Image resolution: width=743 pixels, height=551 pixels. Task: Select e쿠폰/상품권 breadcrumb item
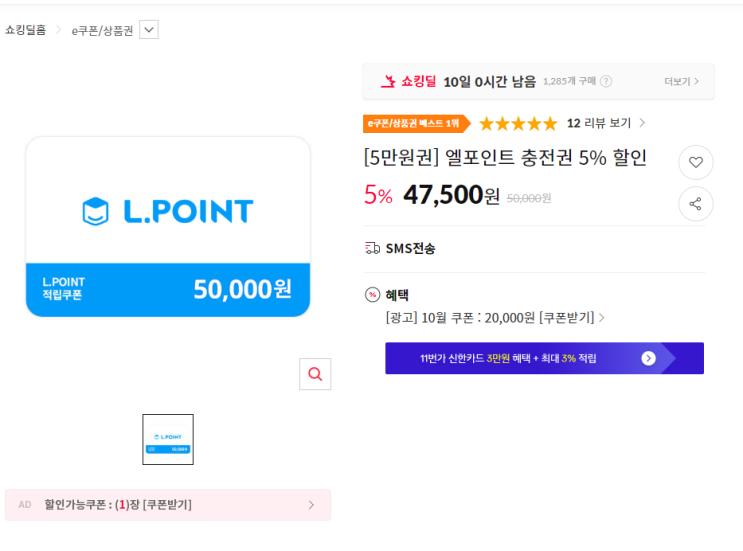102,30
